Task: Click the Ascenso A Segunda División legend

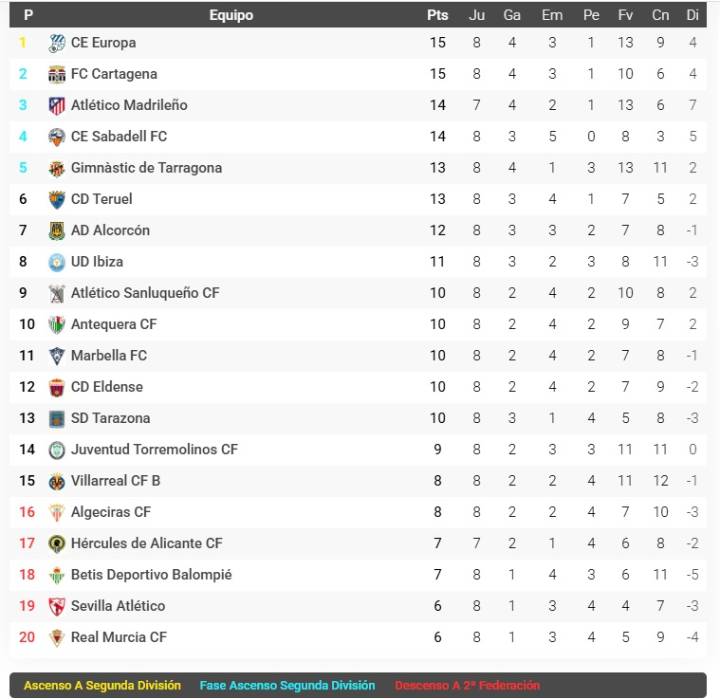Action: (103, 686)
